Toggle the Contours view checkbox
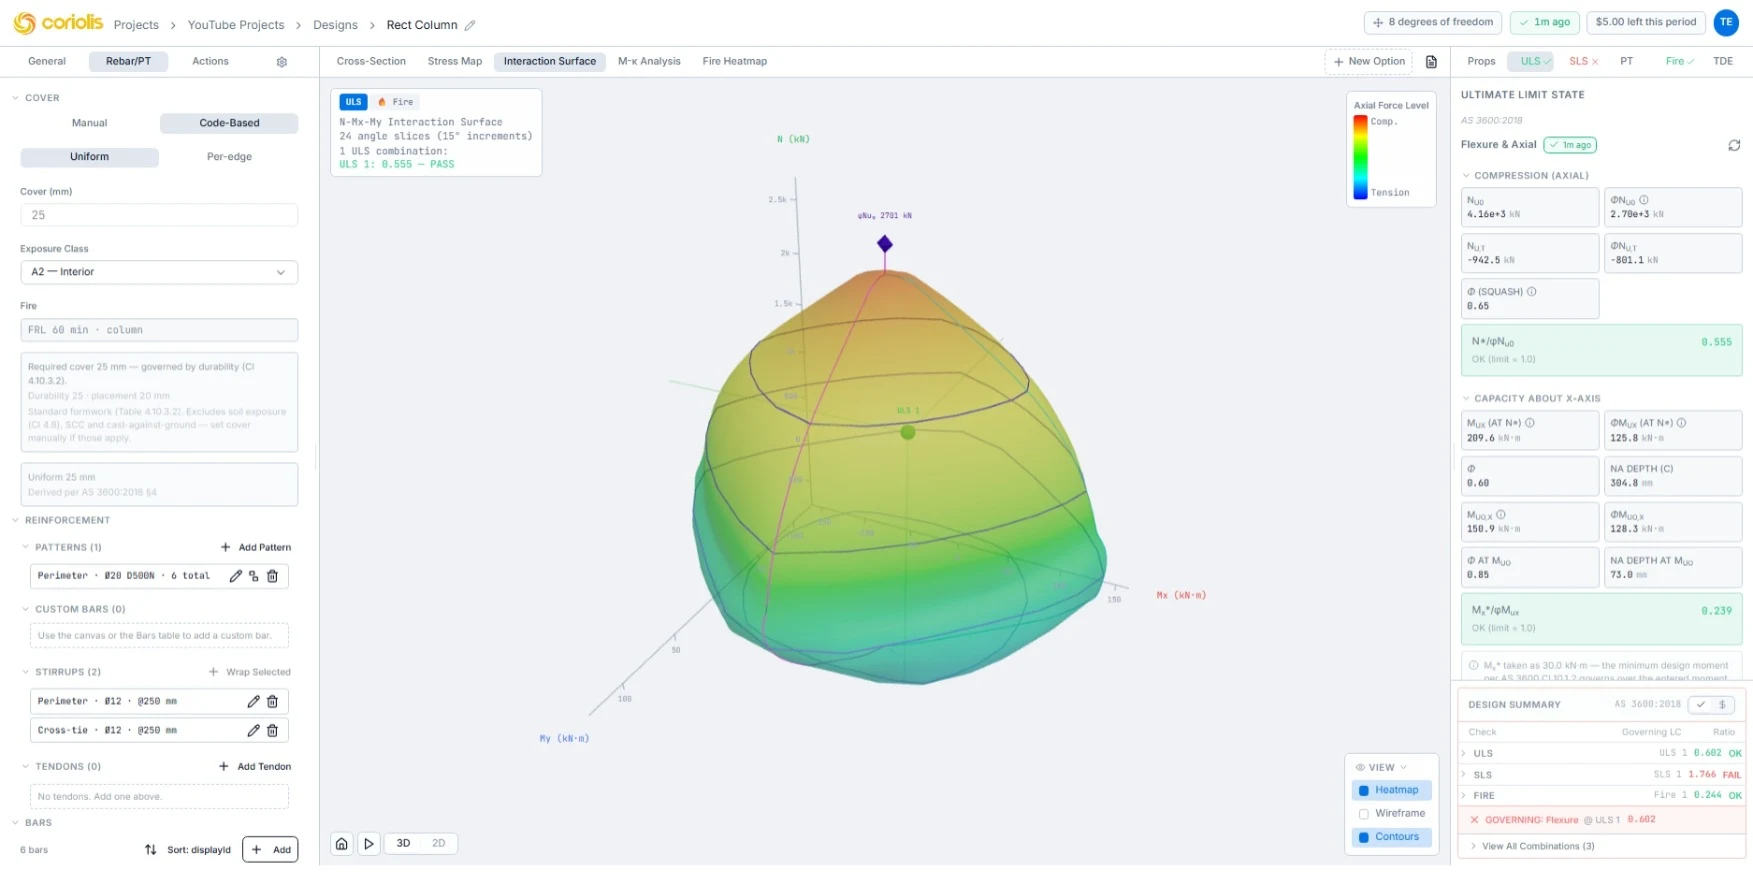1753x884 pixels. (x=1364, y=838)
